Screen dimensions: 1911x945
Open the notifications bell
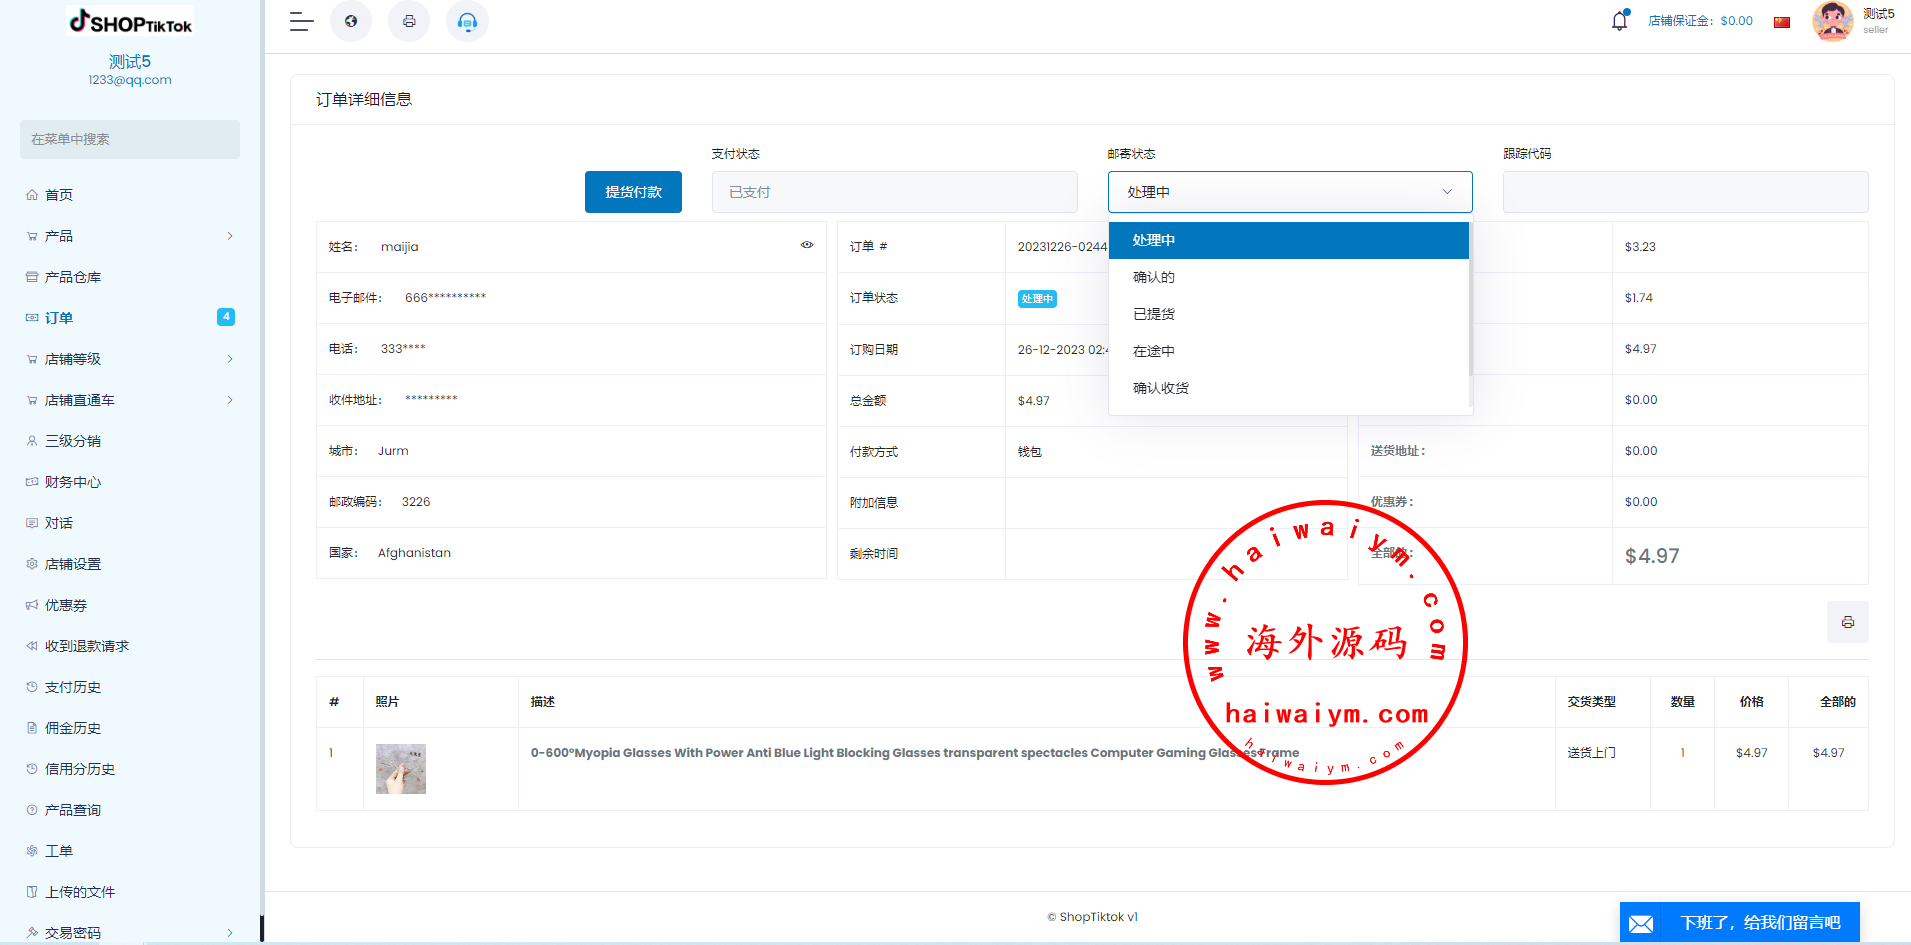(1619, 21)
